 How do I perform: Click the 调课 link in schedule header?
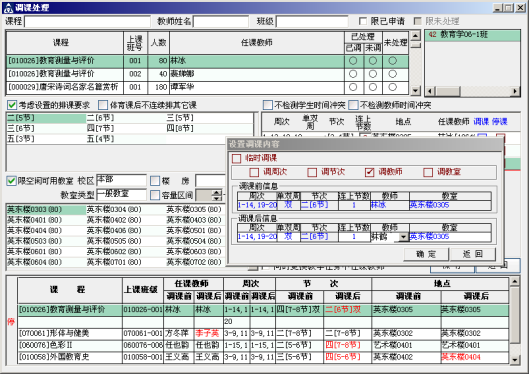pos(481,121)
